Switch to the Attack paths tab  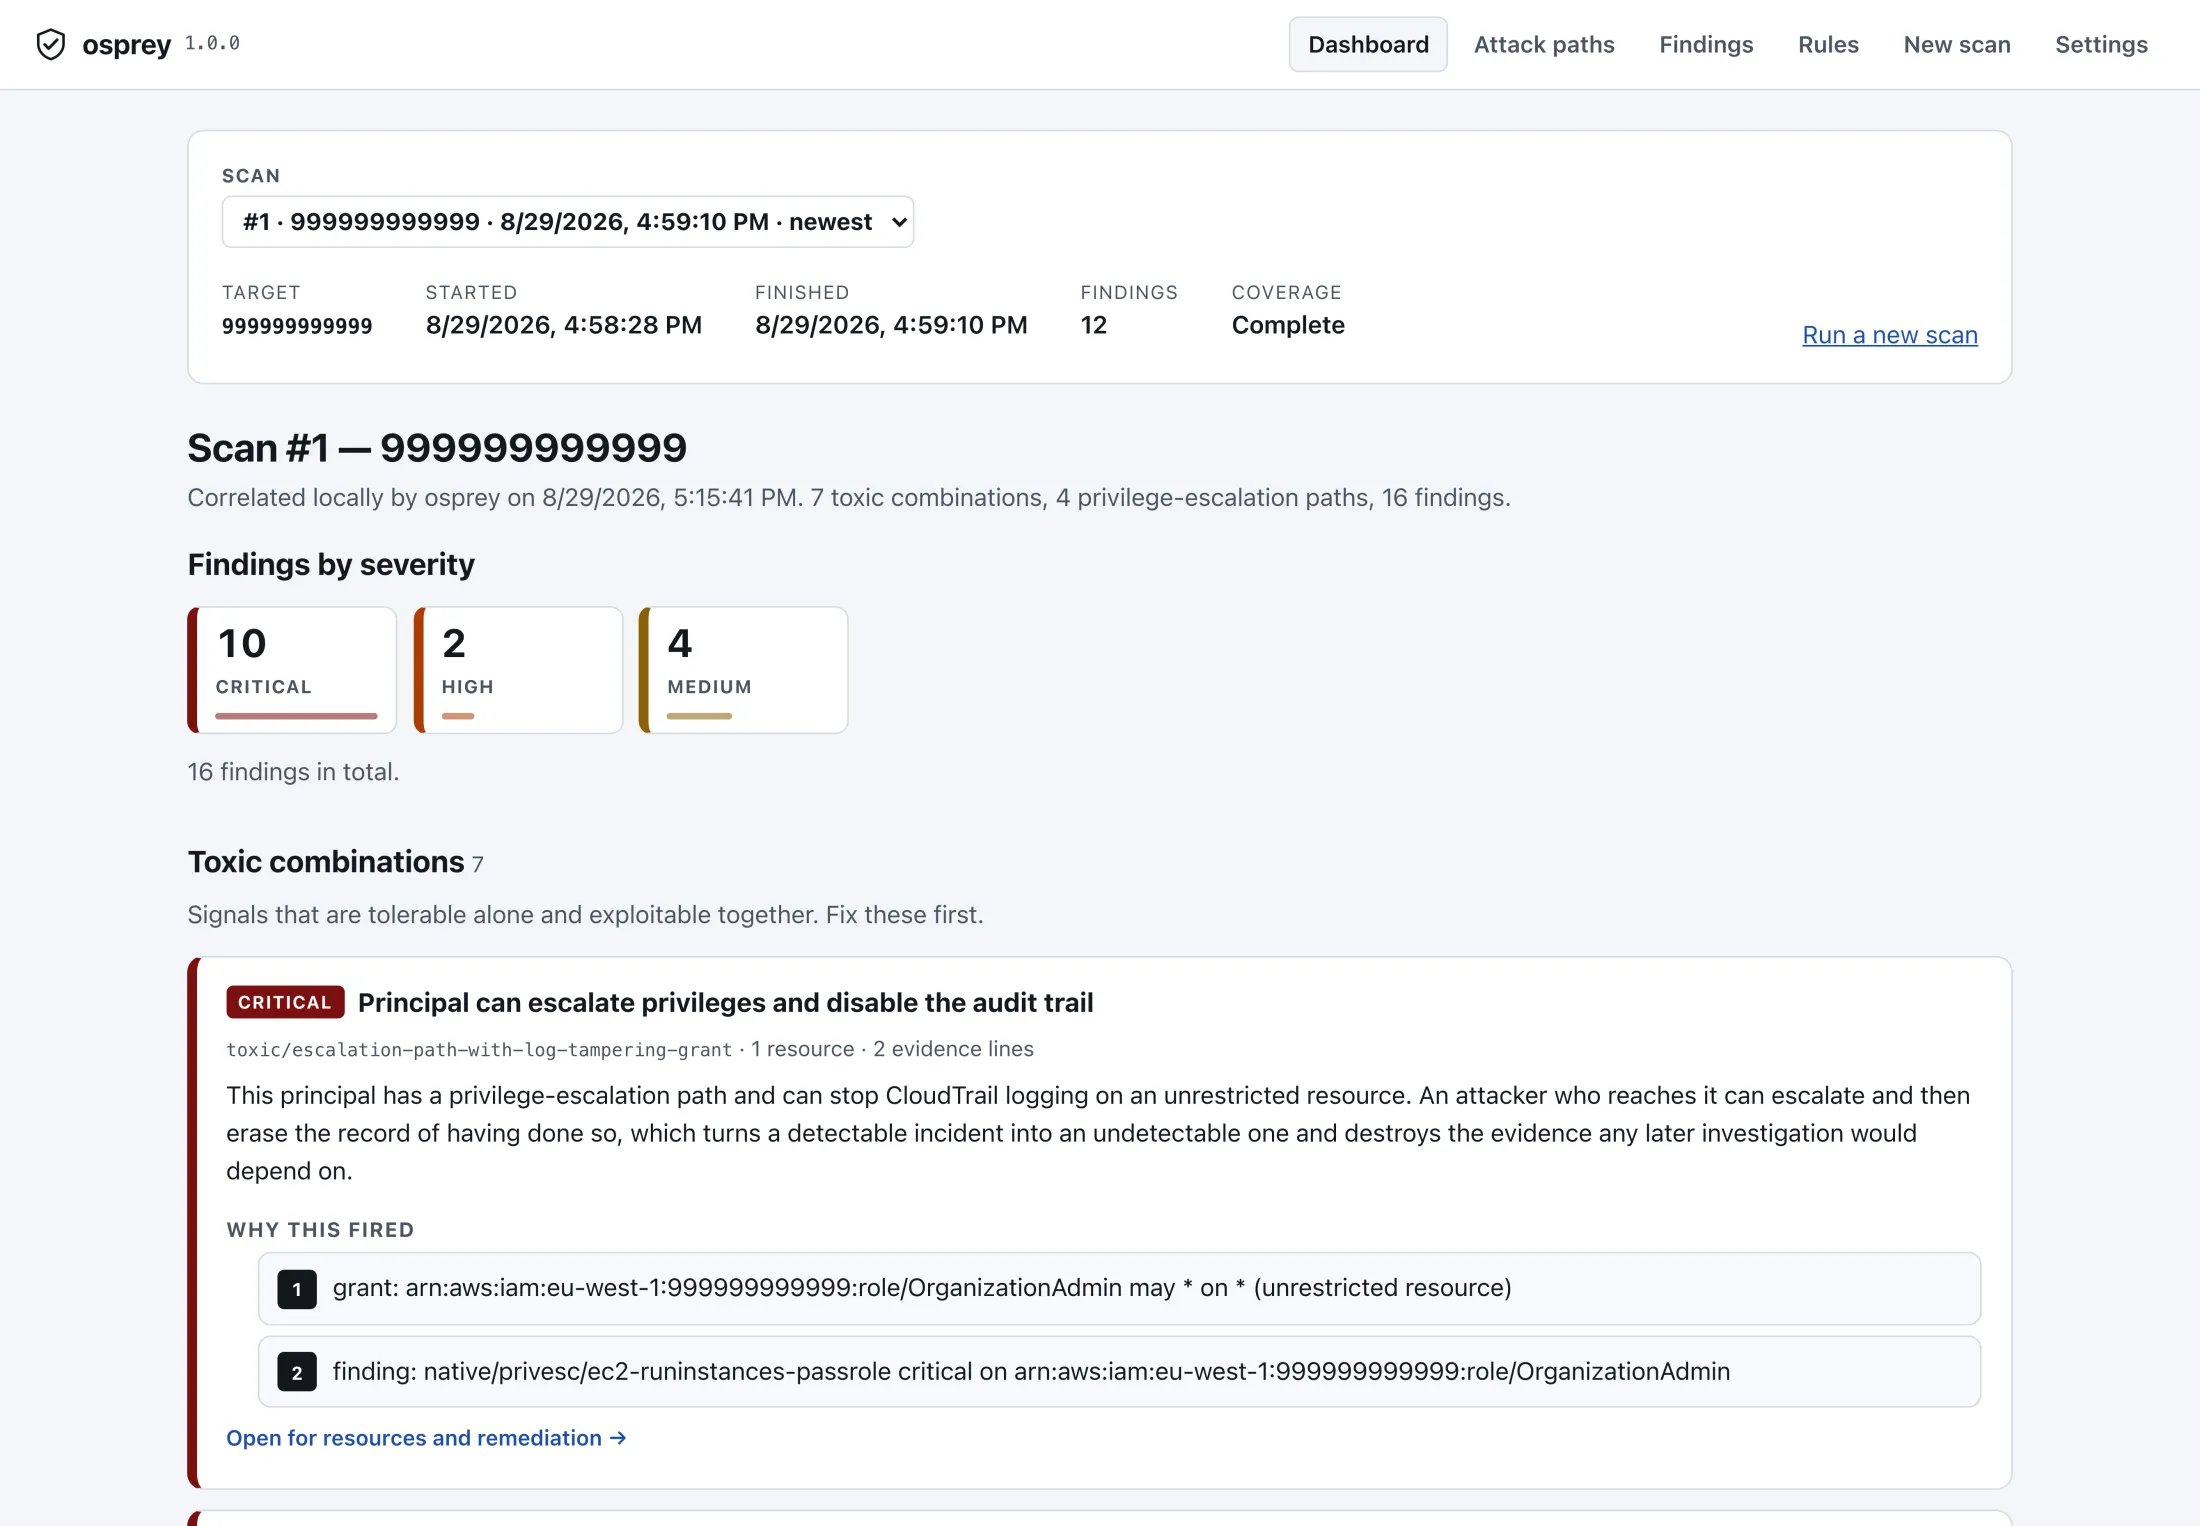point(1544,44)
